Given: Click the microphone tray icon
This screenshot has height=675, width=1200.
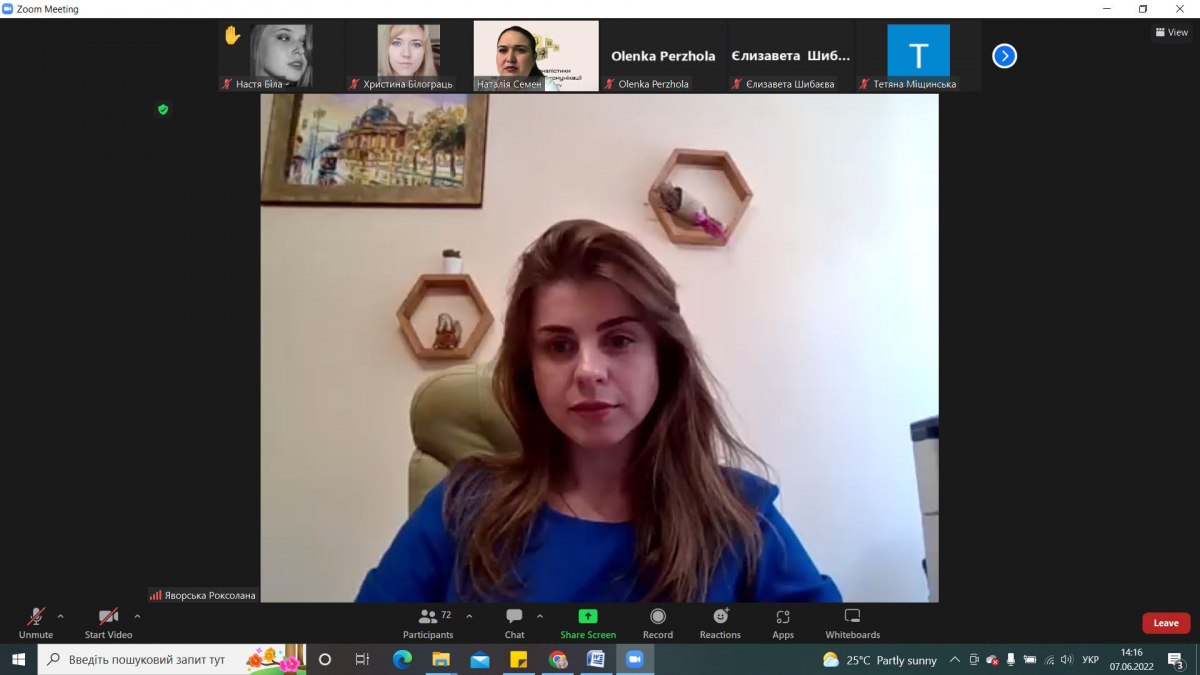Looking at the screenshot, I should point(1011,660).
